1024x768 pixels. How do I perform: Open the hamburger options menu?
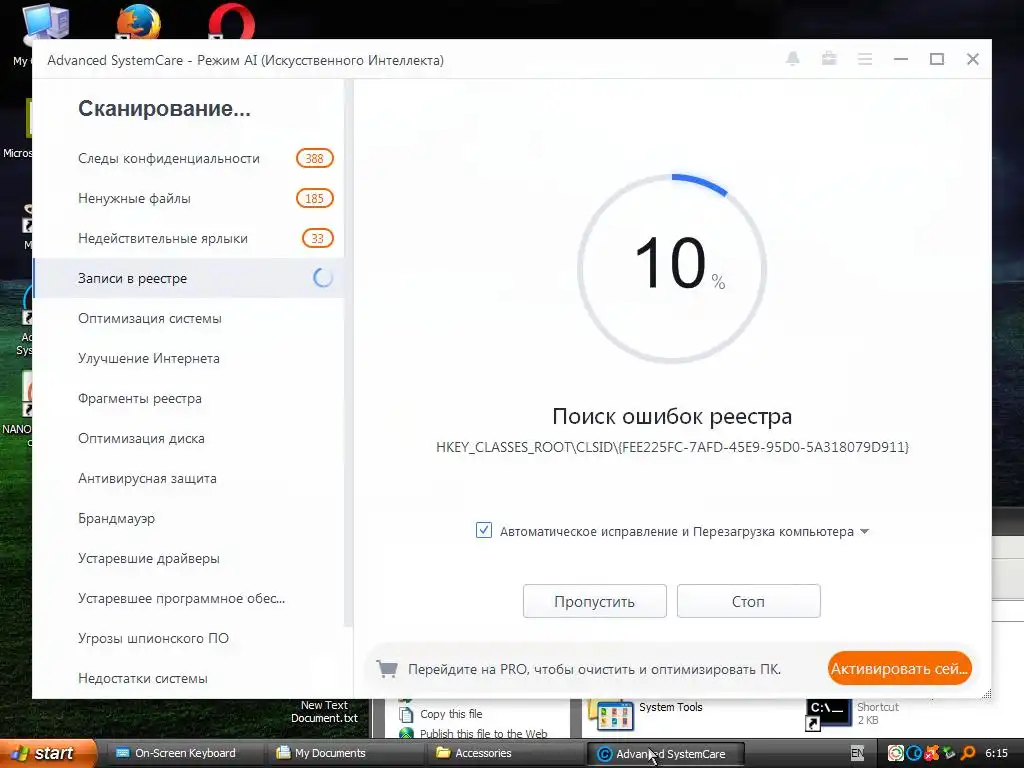865,59
